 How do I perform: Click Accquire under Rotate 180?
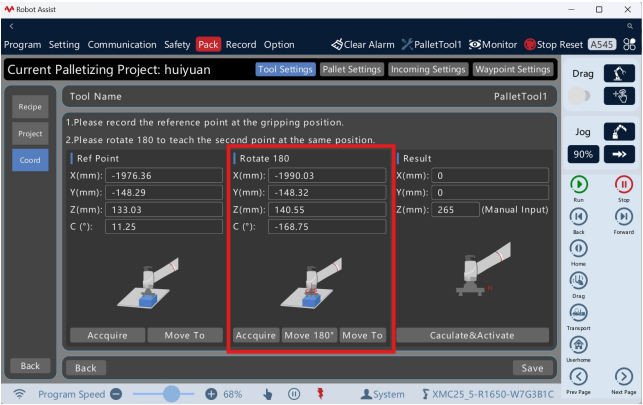point(256,335)
